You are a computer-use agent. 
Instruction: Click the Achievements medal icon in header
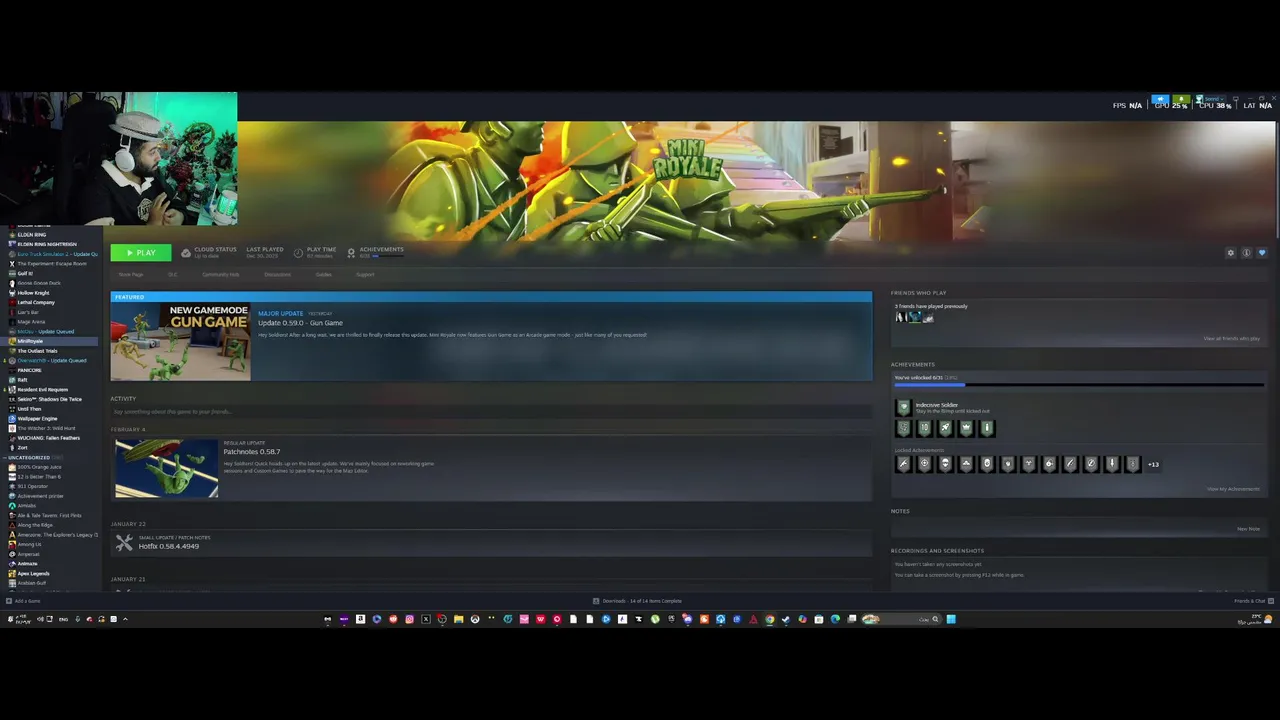tap(351, 253)
